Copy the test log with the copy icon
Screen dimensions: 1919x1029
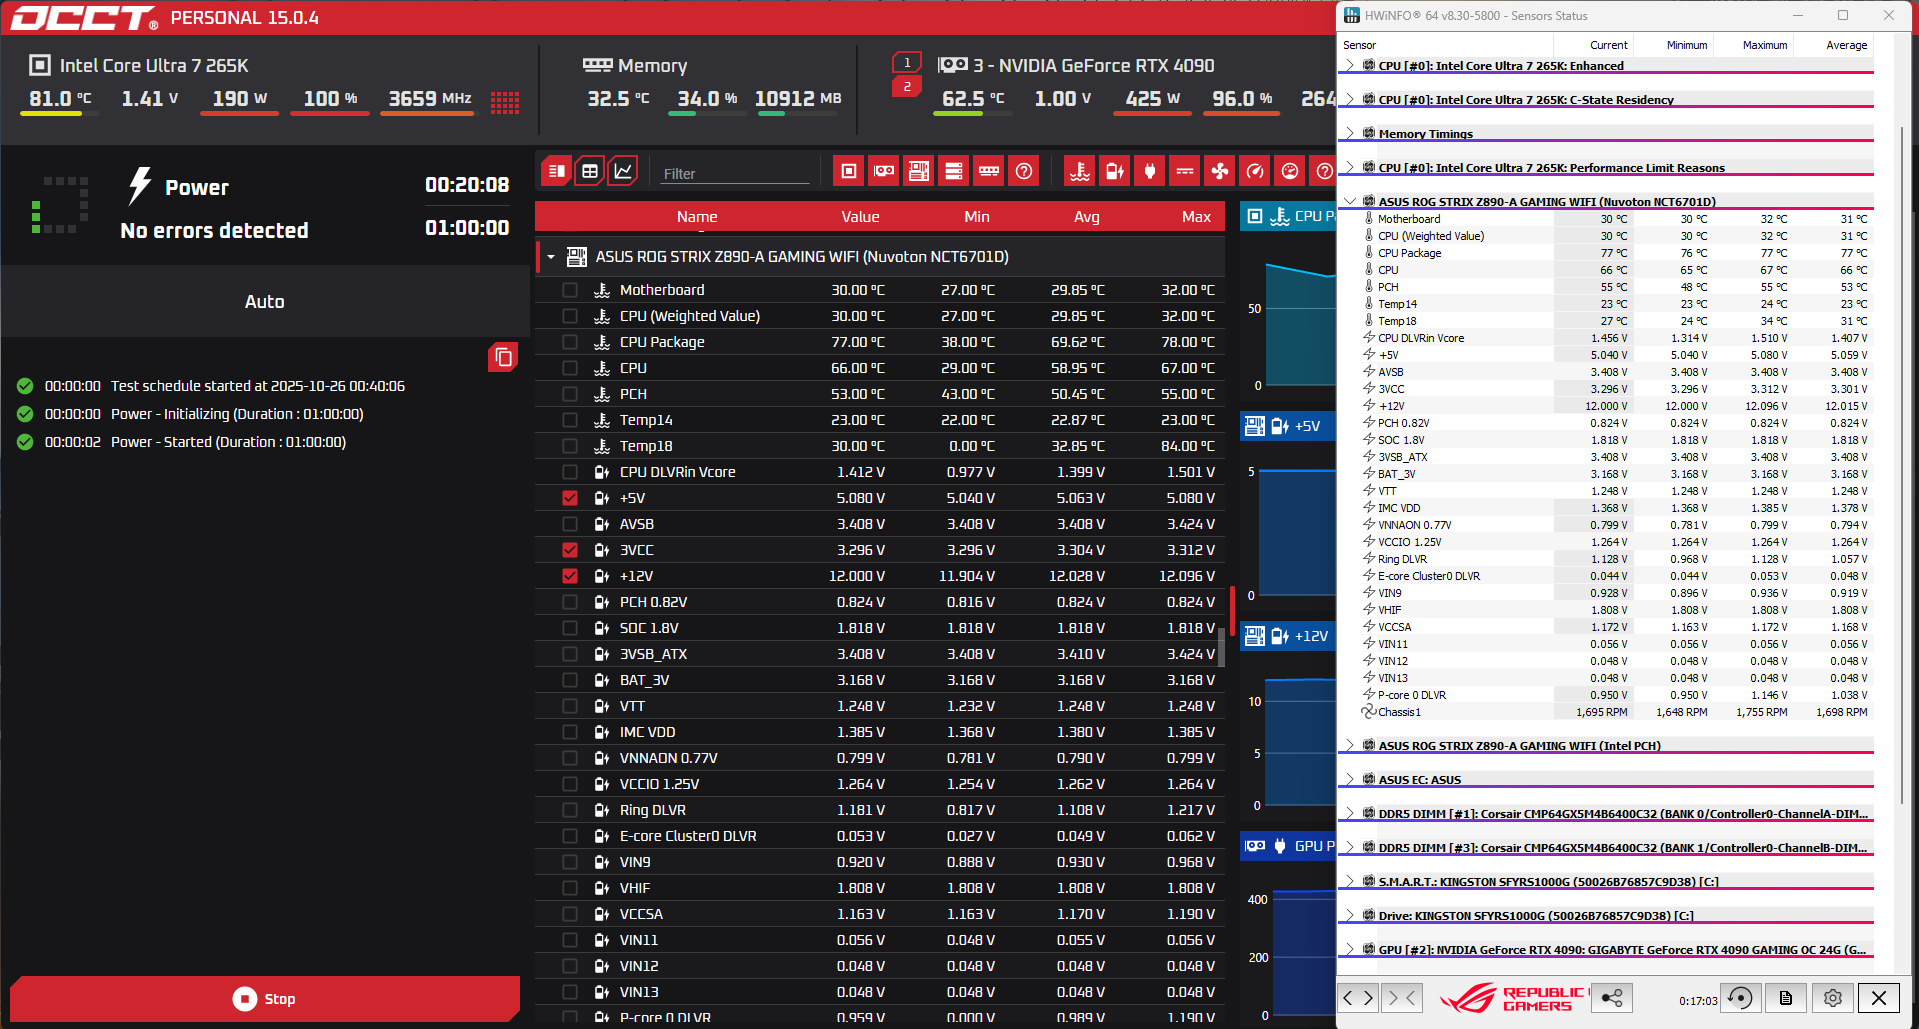tap(503, 357)
